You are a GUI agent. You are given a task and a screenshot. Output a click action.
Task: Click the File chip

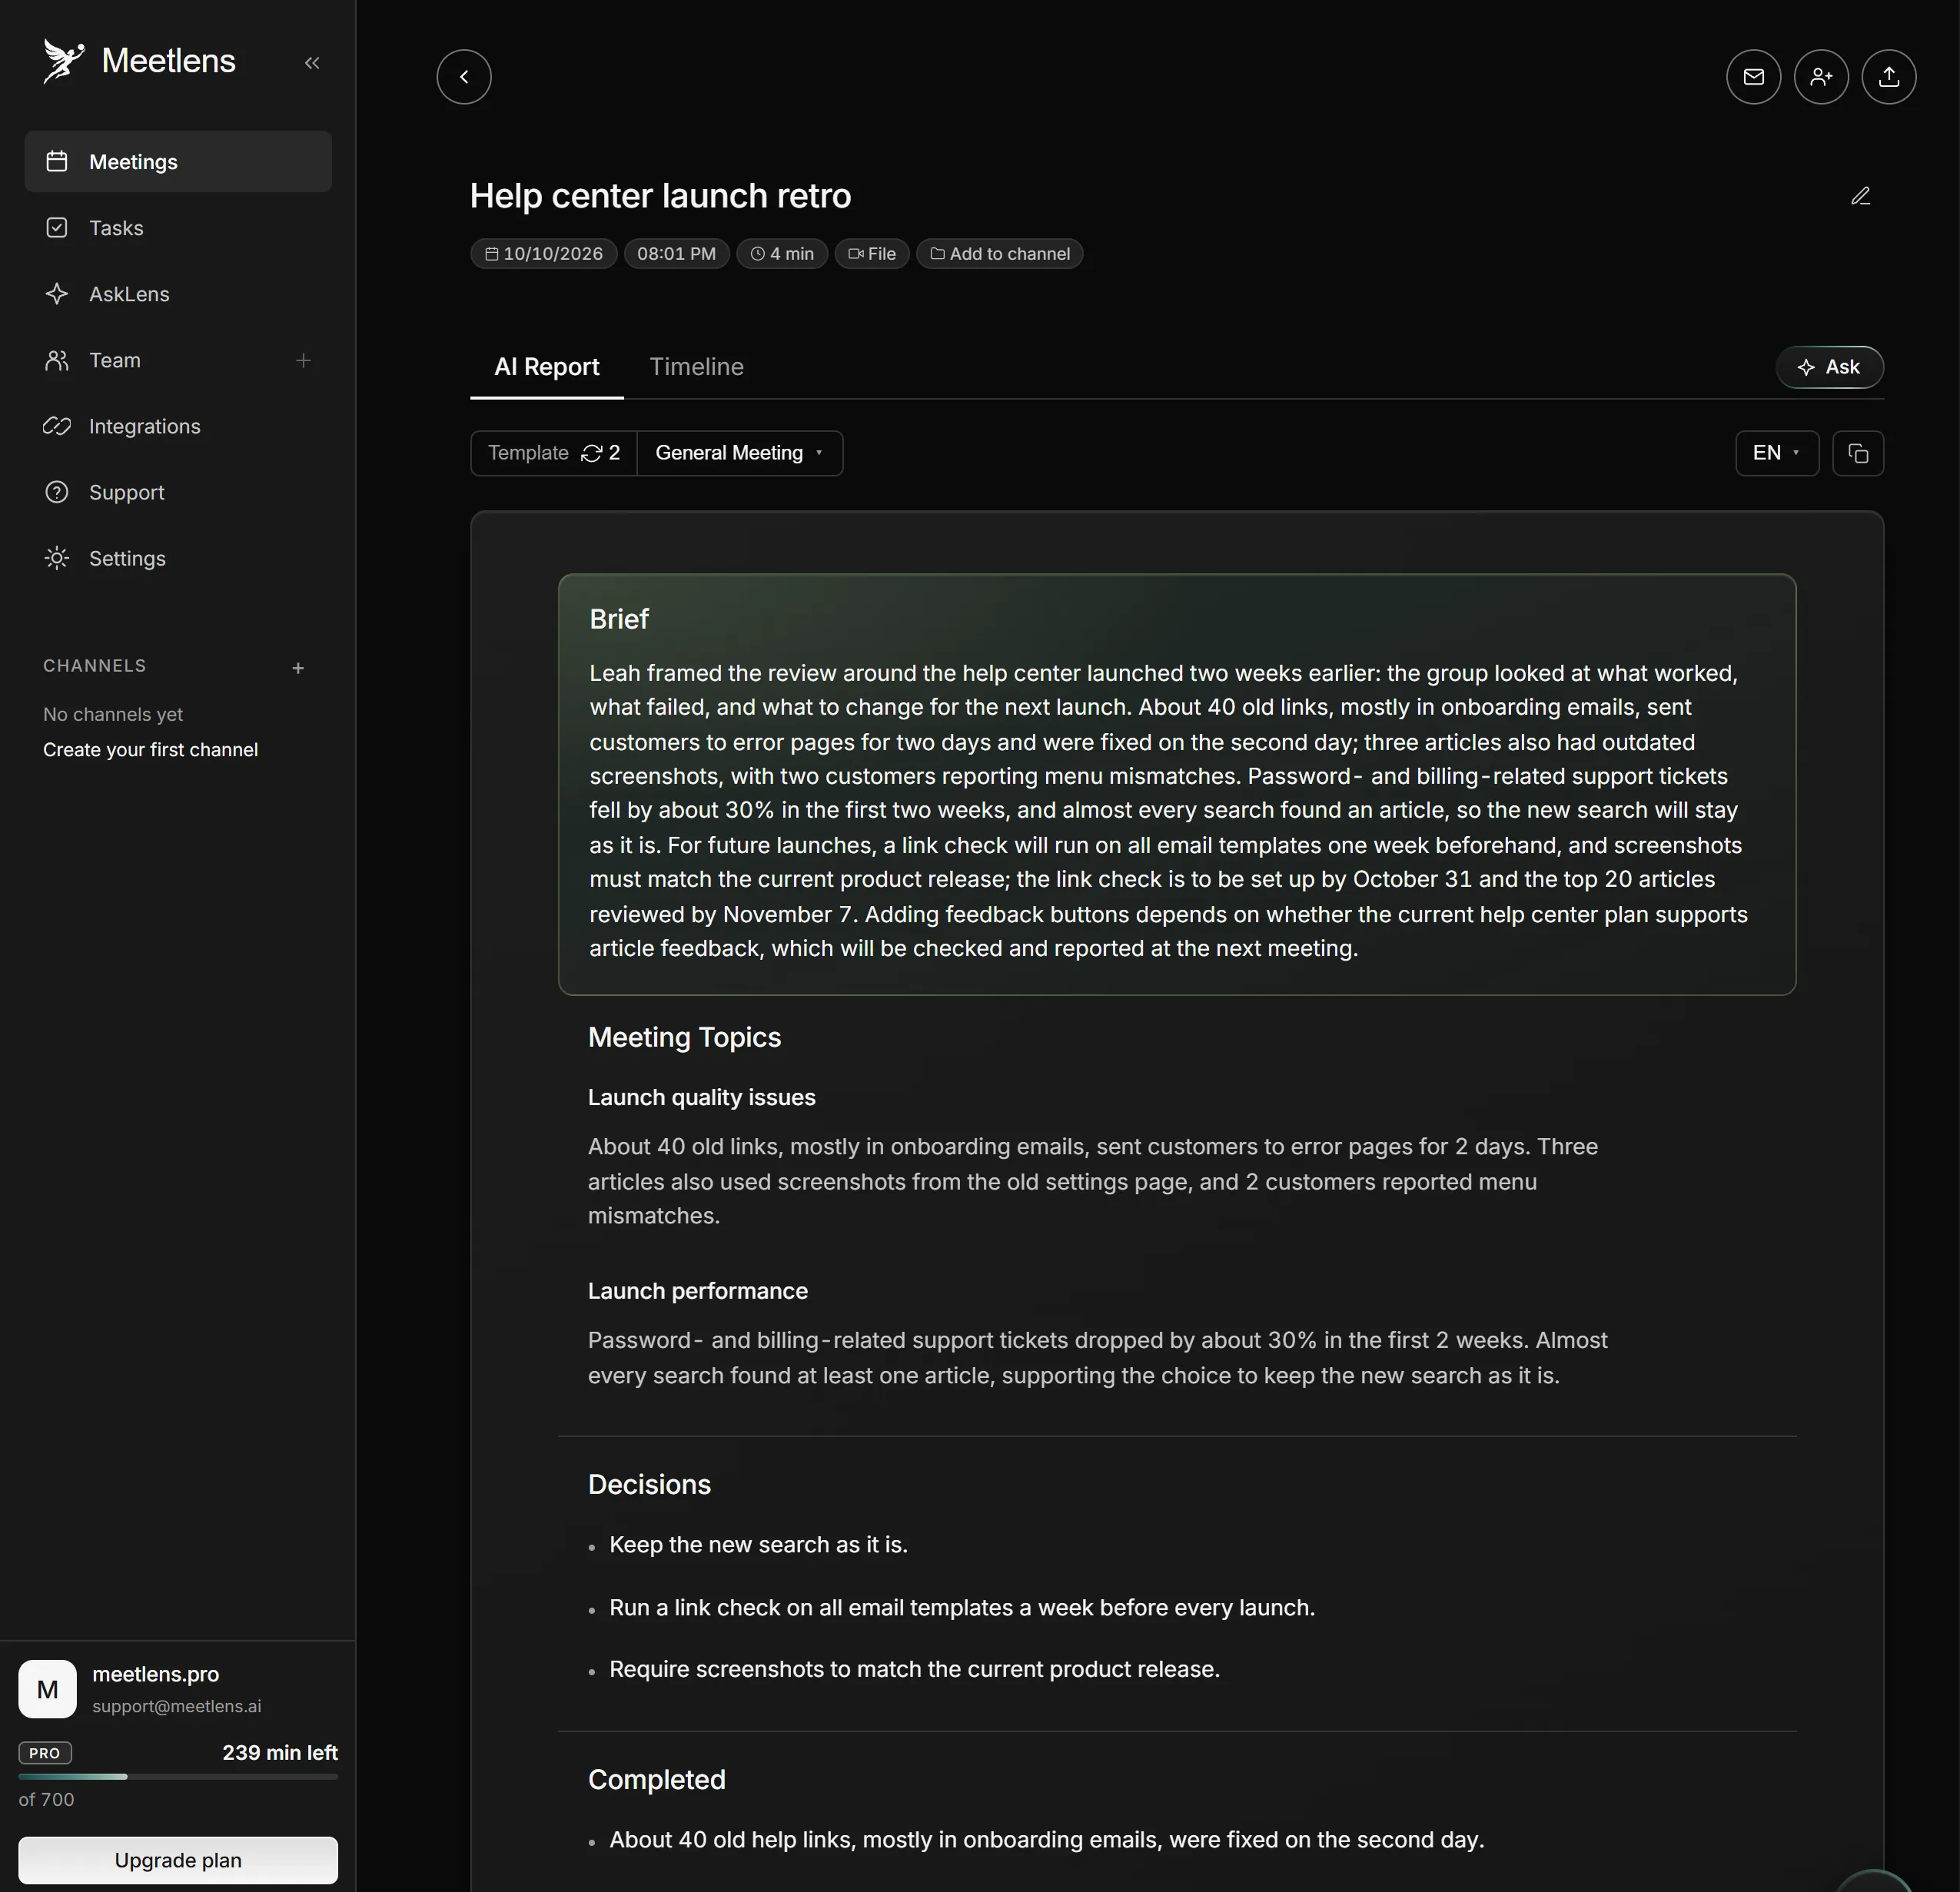(x=872, y=254)
